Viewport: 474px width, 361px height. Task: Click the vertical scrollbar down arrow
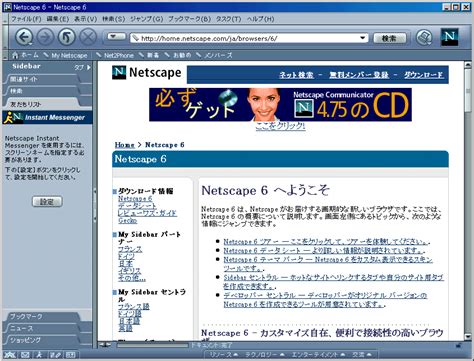coord(468,336)
